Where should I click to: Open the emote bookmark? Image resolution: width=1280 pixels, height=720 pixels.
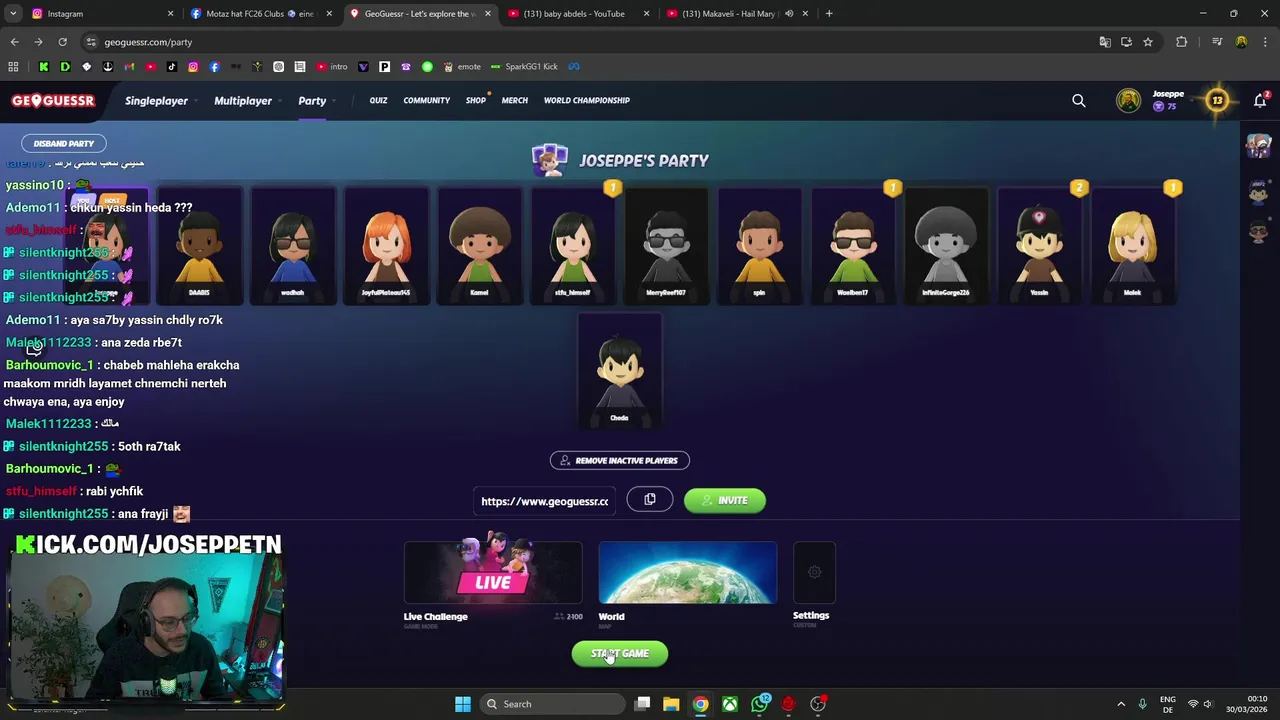pyautogui.click(x=463, y=67)
